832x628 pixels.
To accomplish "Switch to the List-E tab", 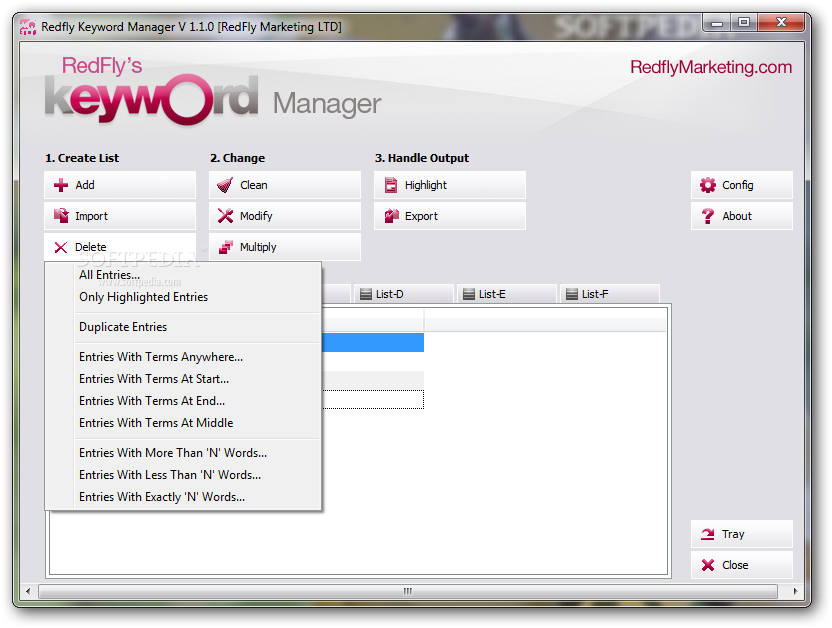I will point(507,294).
